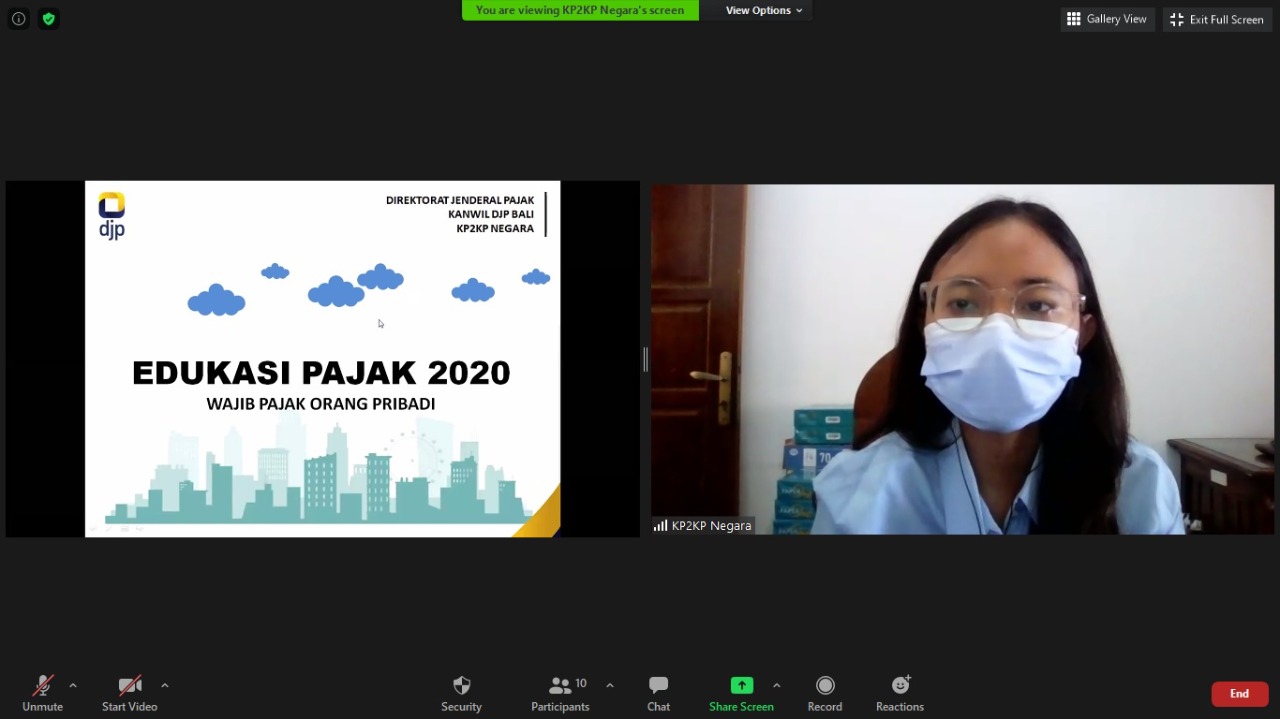
Task: Start Video with the camera toggle
Action: (x=129, y=692)
